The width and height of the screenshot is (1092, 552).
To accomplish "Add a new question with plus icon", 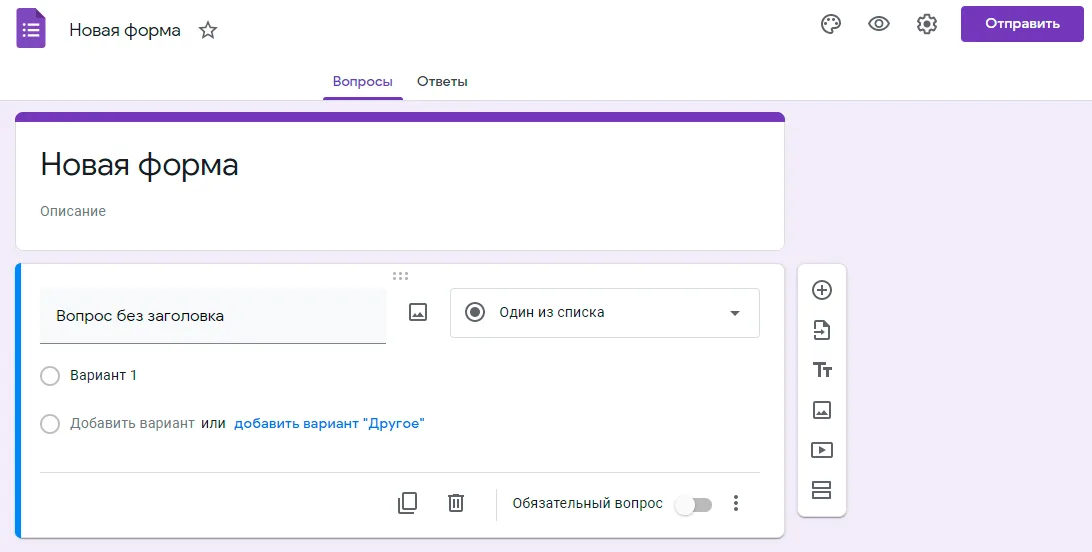I will 822,290.
